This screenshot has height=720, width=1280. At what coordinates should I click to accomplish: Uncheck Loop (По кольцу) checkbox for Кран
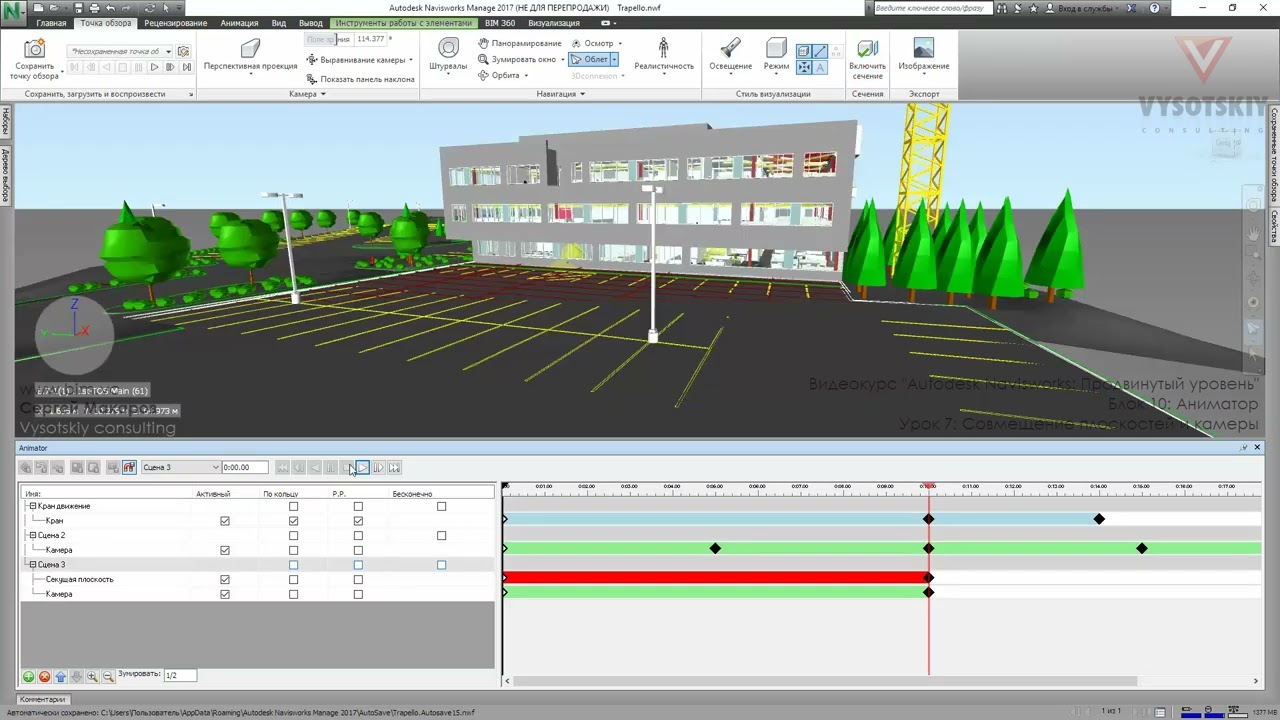[x=293, y=521]
